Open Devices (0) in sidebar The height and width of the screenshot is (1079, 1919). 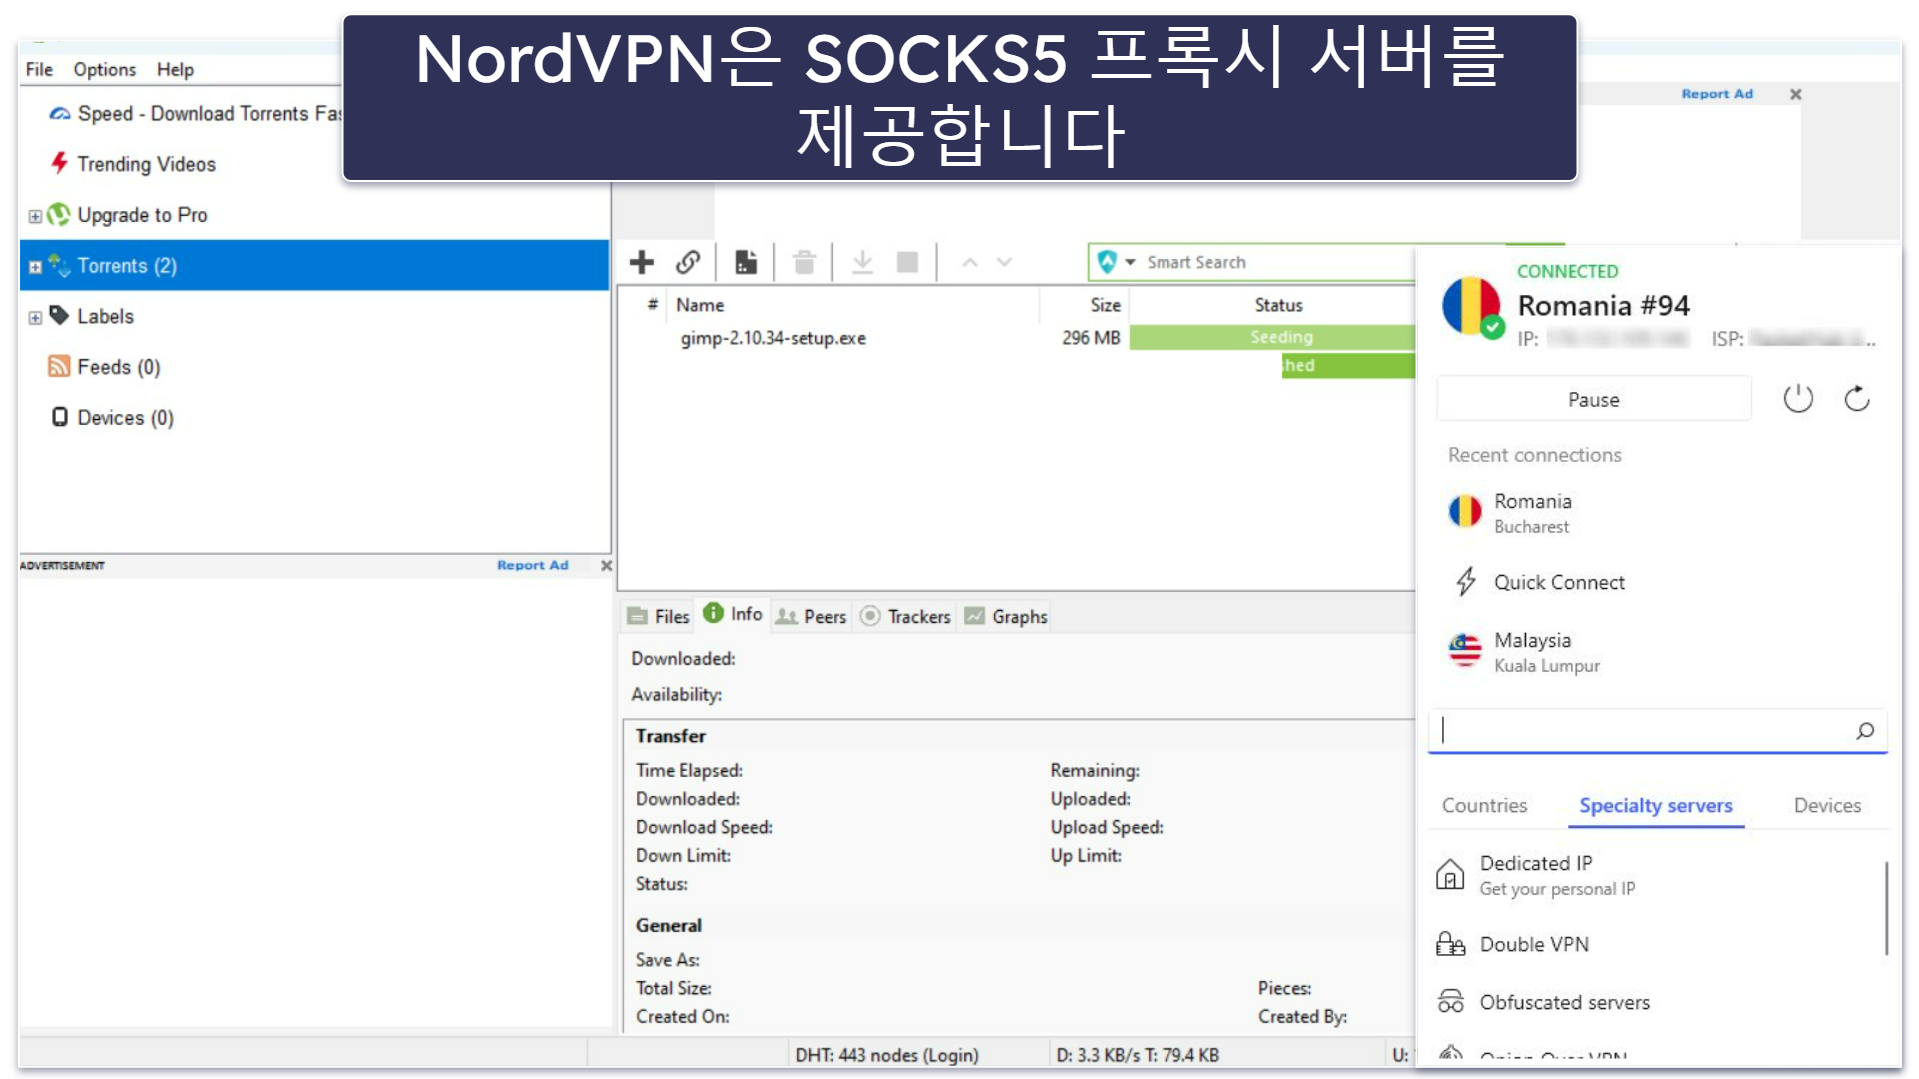coord(125,418)
